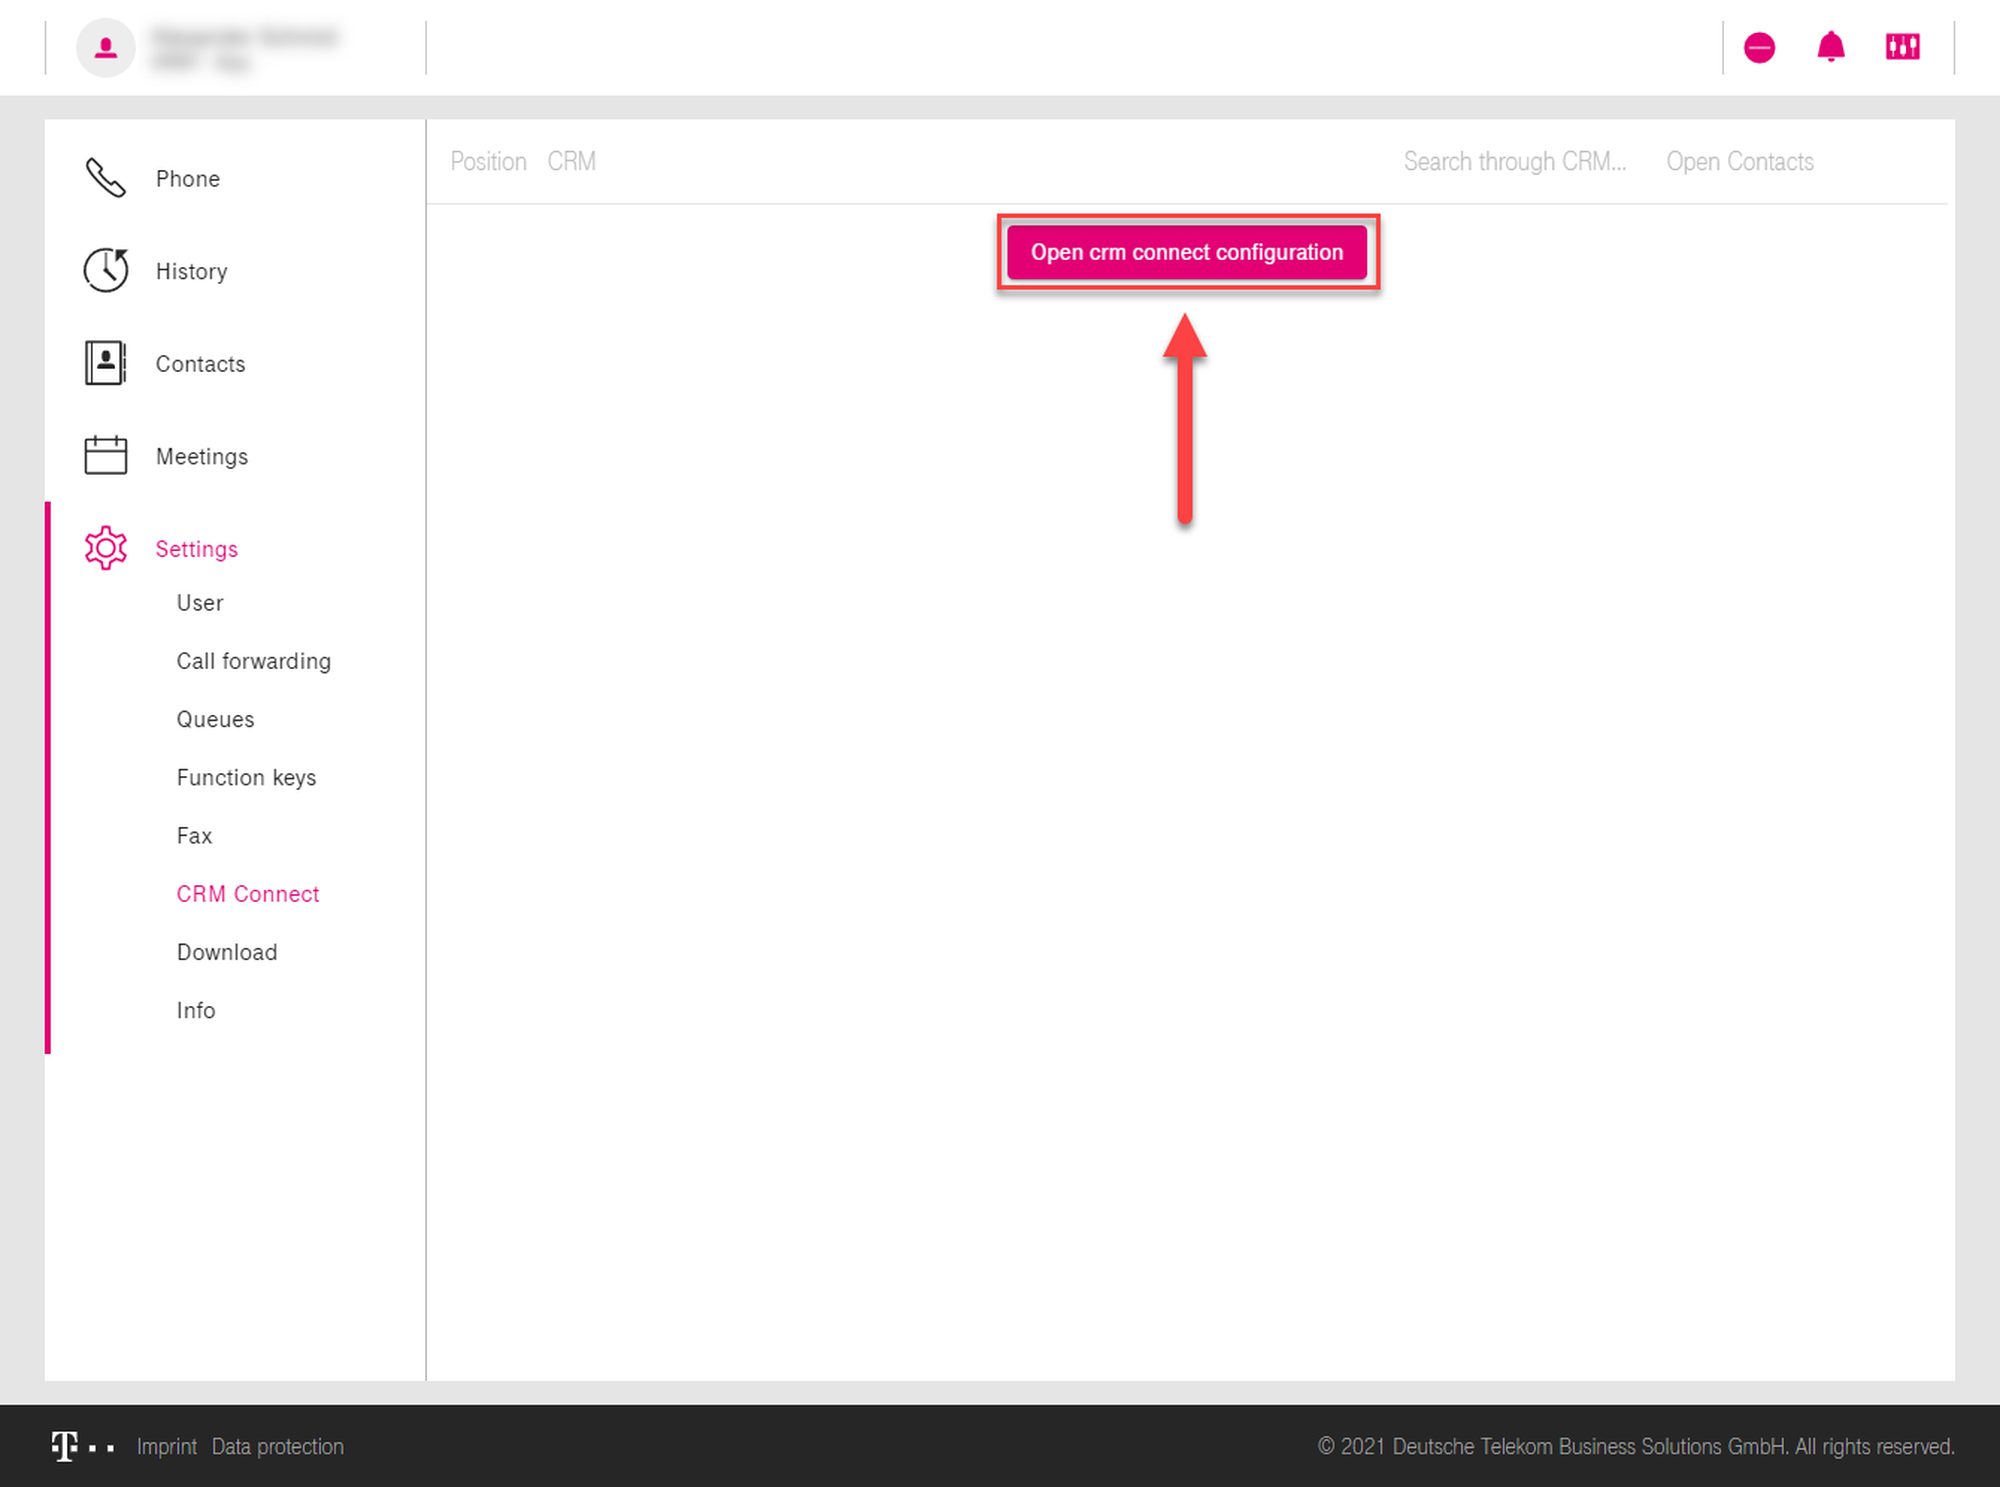Go to Function keys settings
The height and width of the screenshot is (1487, 2000).
tap(246, 777)
